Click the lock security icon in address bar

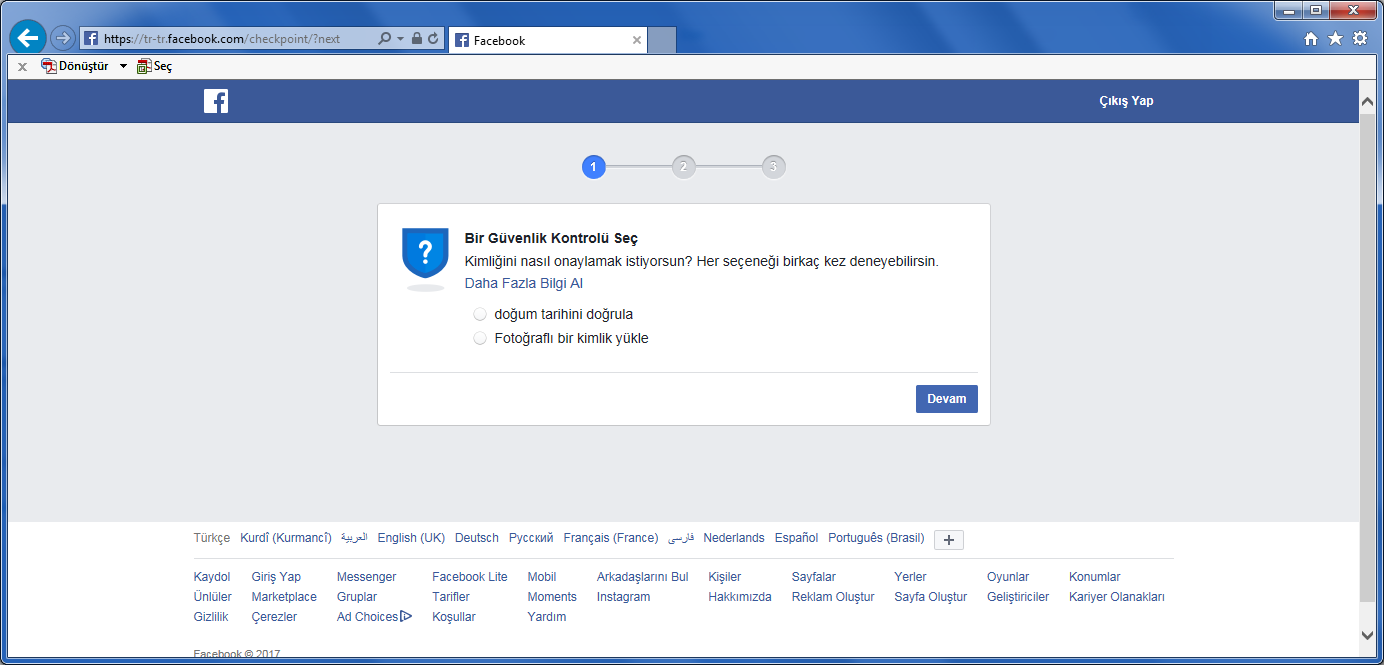pos(416,39)
